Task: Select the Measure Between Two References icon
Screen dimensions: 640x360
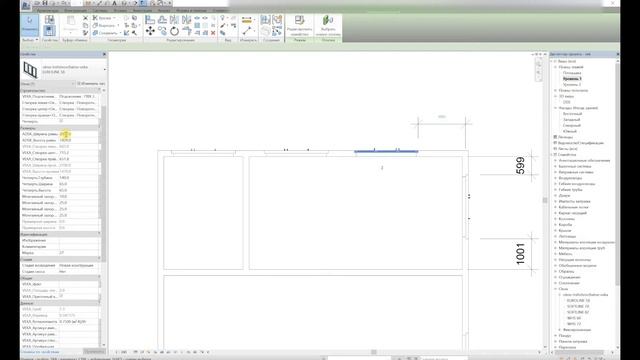Action: pyautogui.click(x=247, y=31)
